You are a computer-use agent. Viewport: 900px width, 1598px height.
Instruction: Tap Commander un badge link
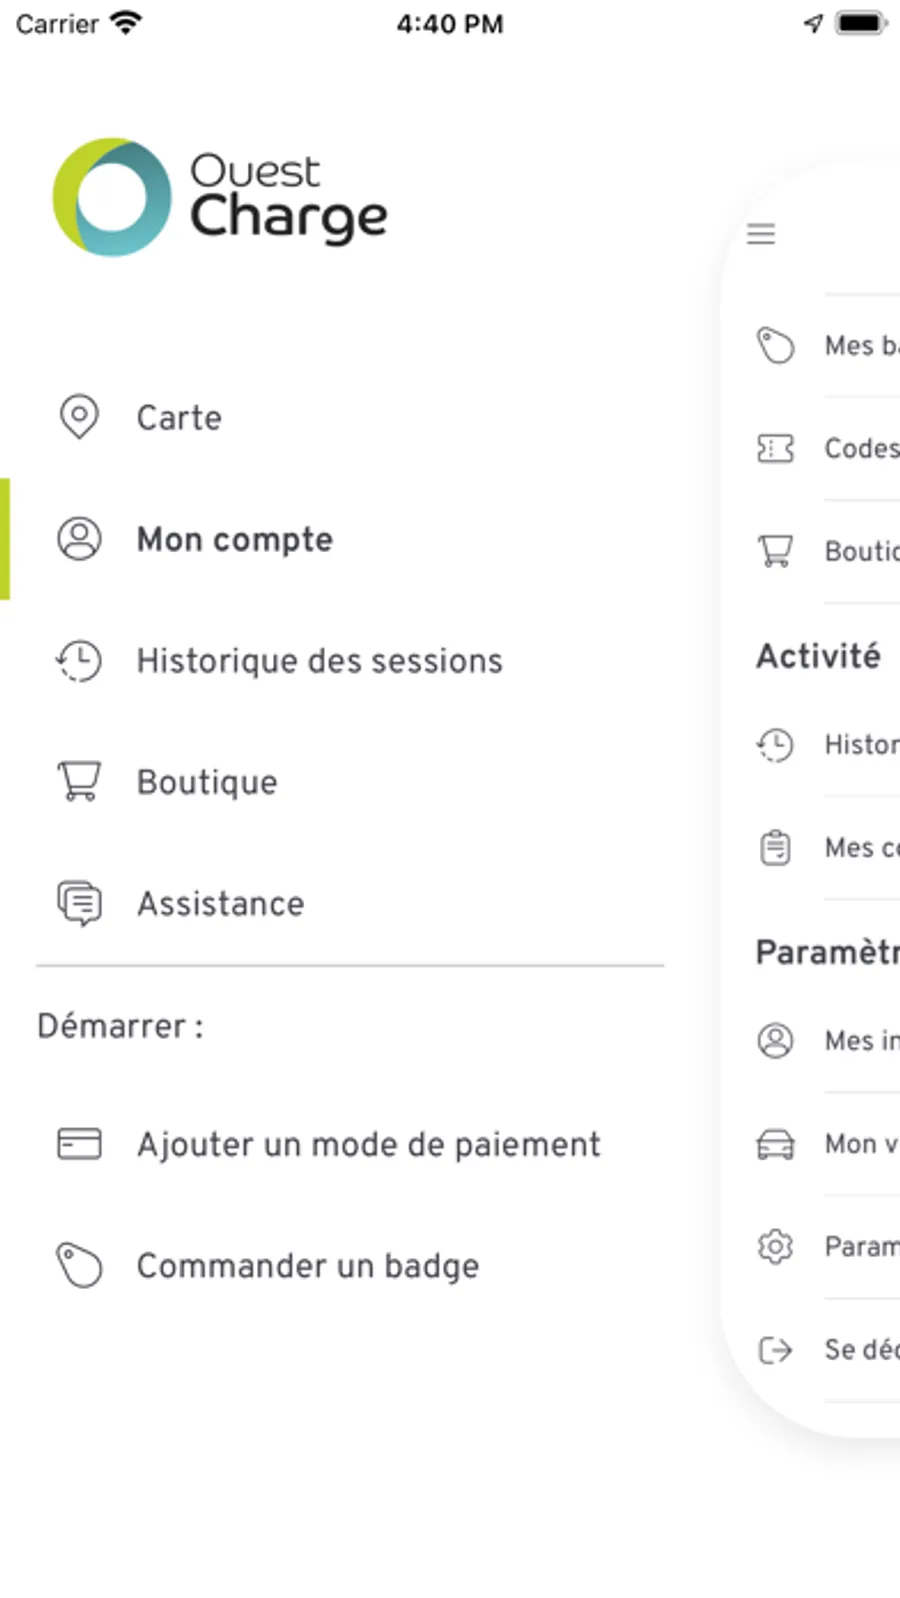(307, 1266)
